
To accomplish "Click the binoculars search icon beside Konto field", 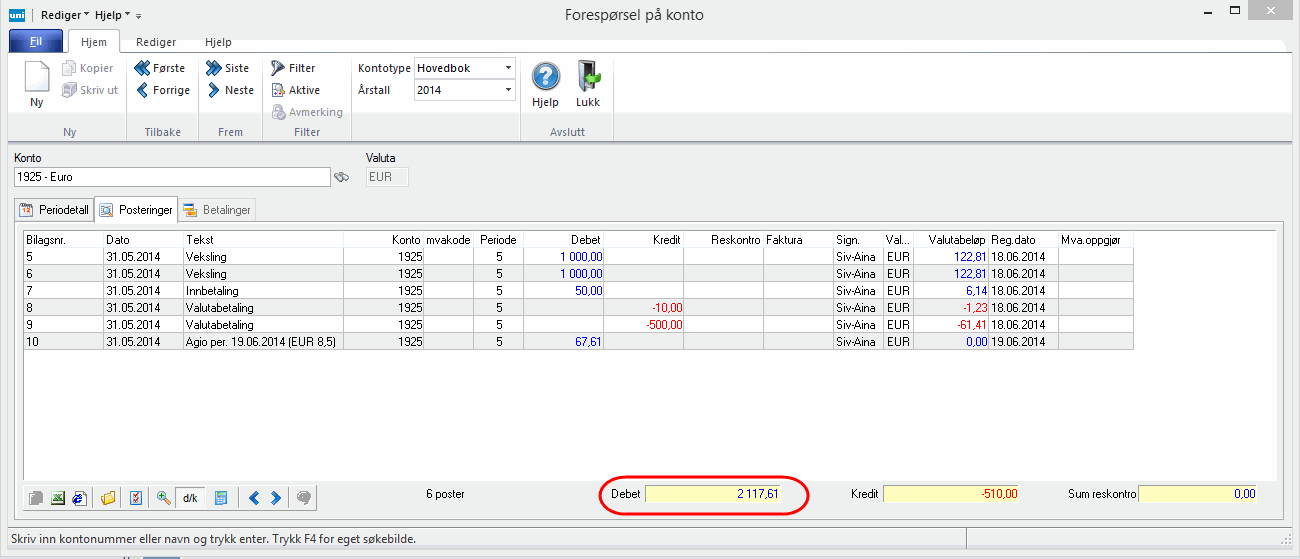I will [x=342, y=178].
